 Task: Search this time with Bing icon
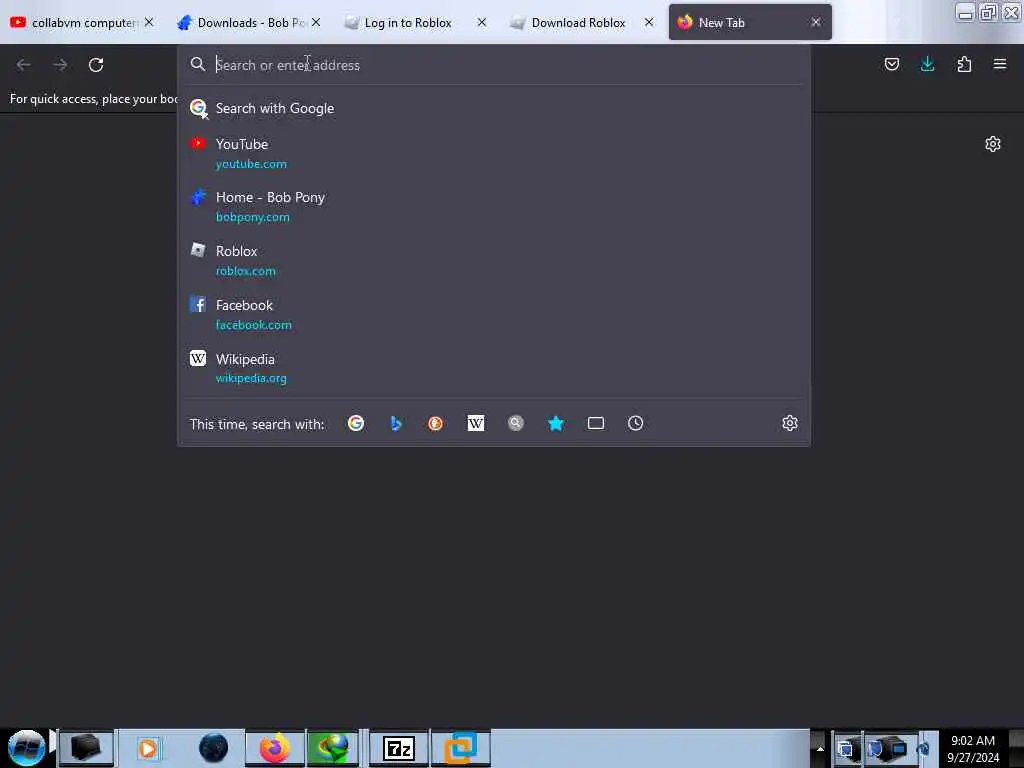coord(396,423)
